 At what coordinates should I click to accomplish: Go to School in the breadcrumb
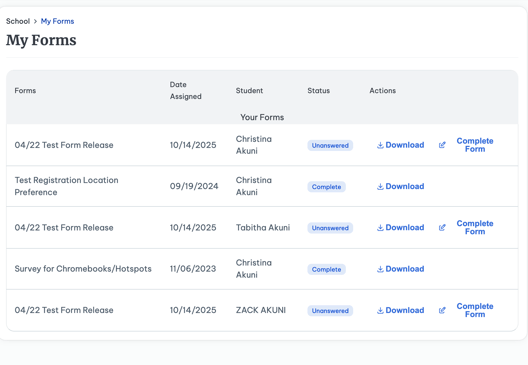(x=18, y=21)
